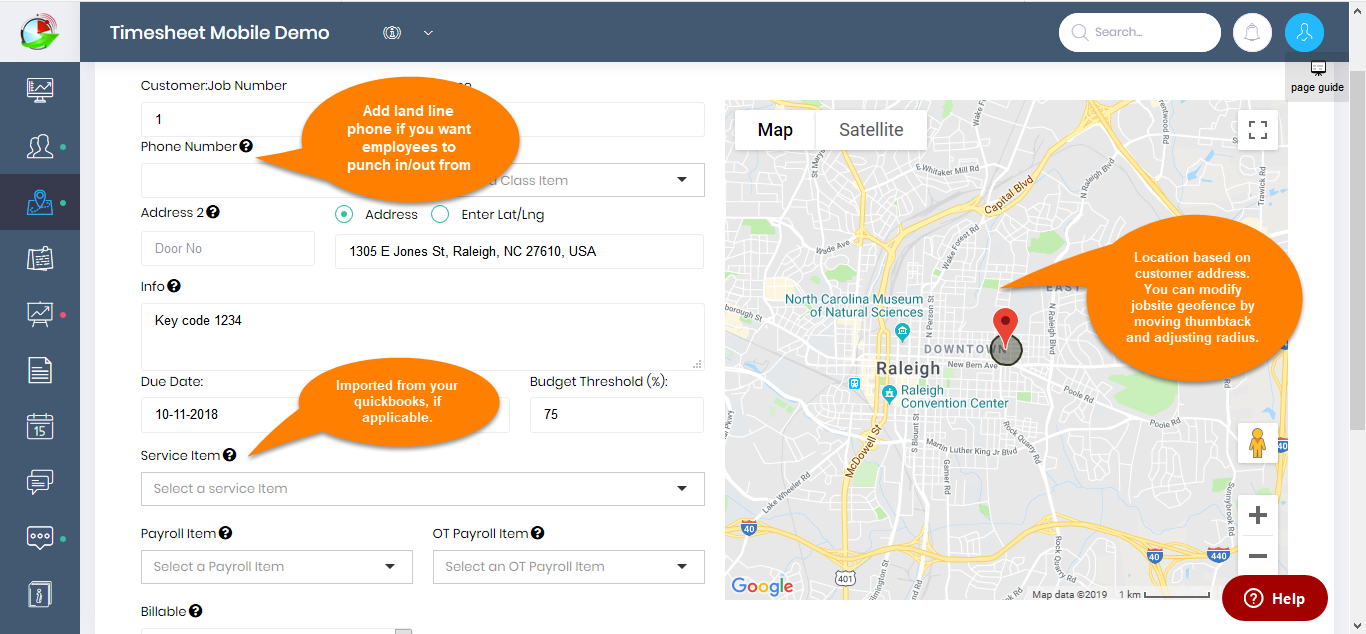Click the Google logo on the map
The width and height of the screenshot is (1366, 634).
point(762,586)
